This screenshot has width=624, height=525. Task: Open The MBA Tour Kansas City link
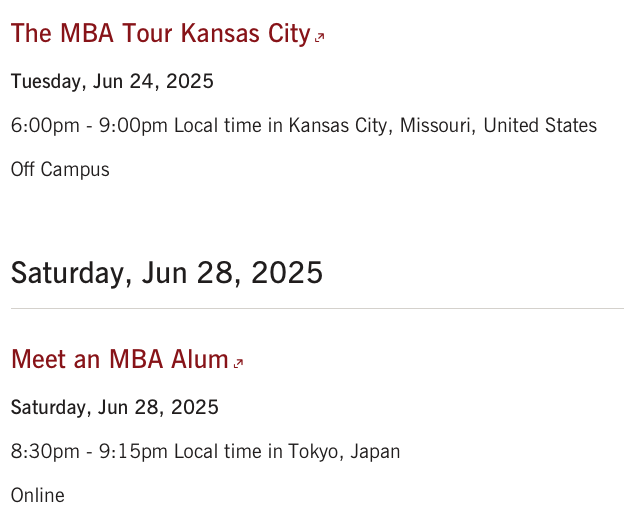[160, 33]
